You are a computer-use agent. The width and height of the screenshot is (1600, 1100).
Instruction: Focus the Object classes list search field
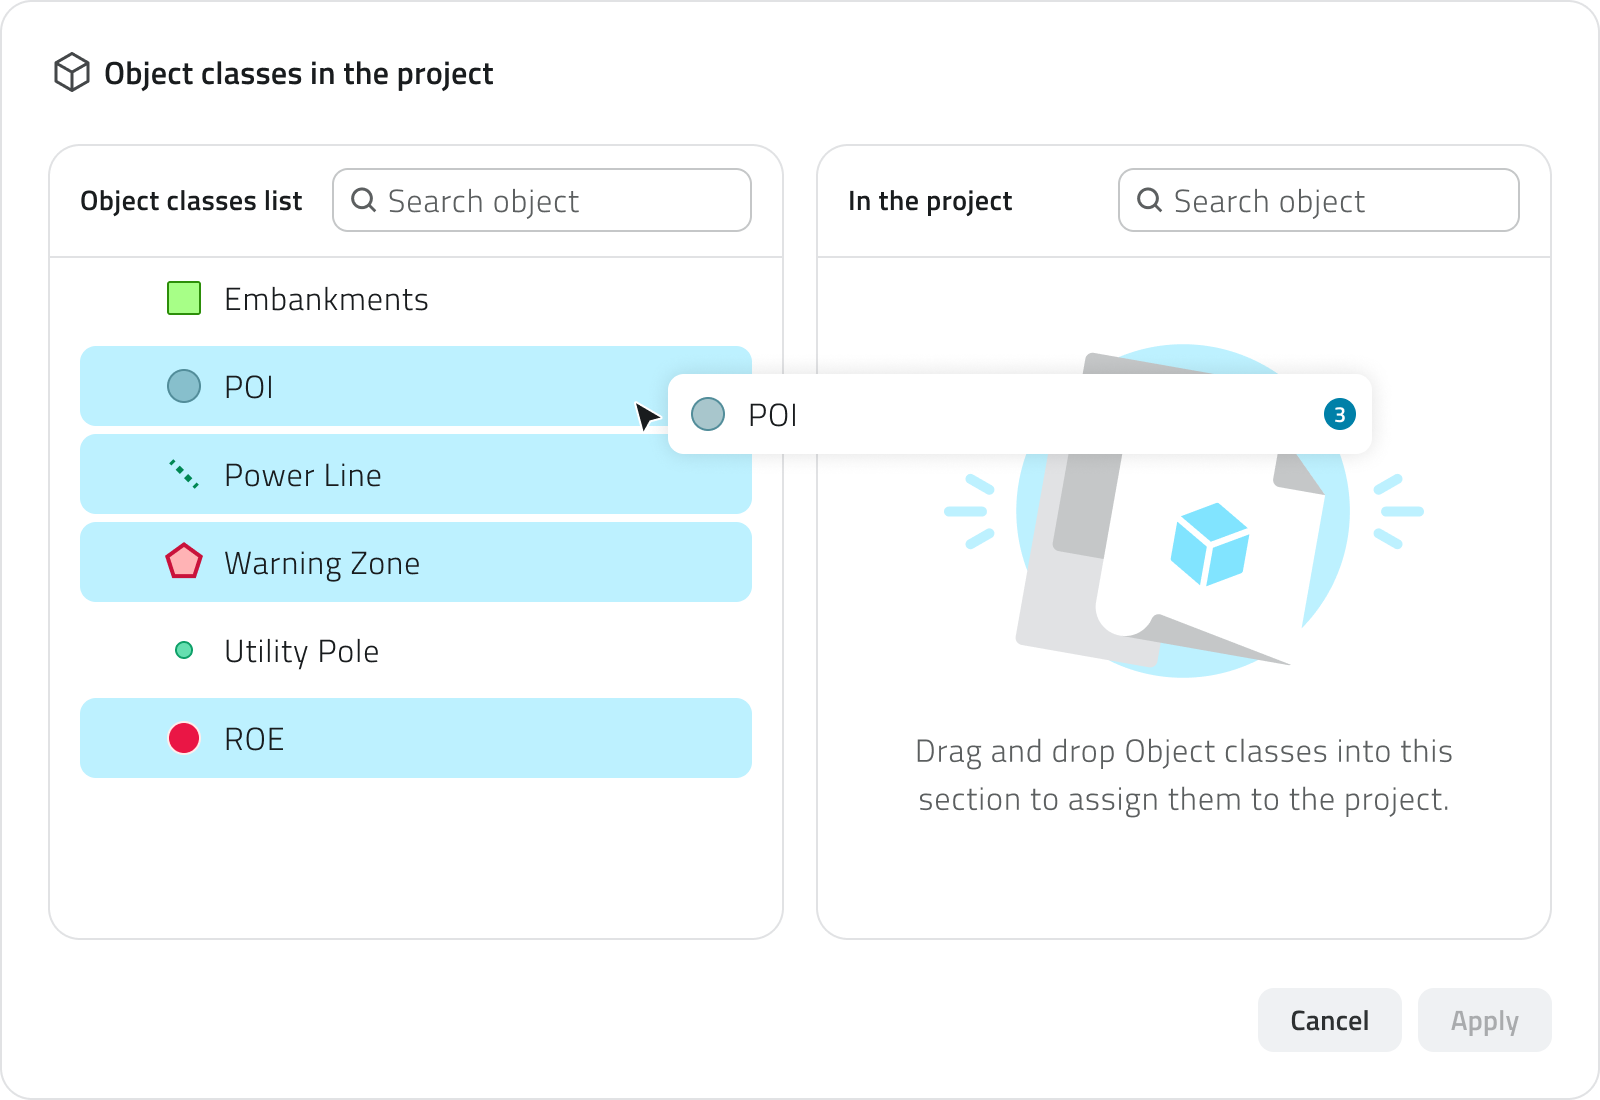coord(560,201)
